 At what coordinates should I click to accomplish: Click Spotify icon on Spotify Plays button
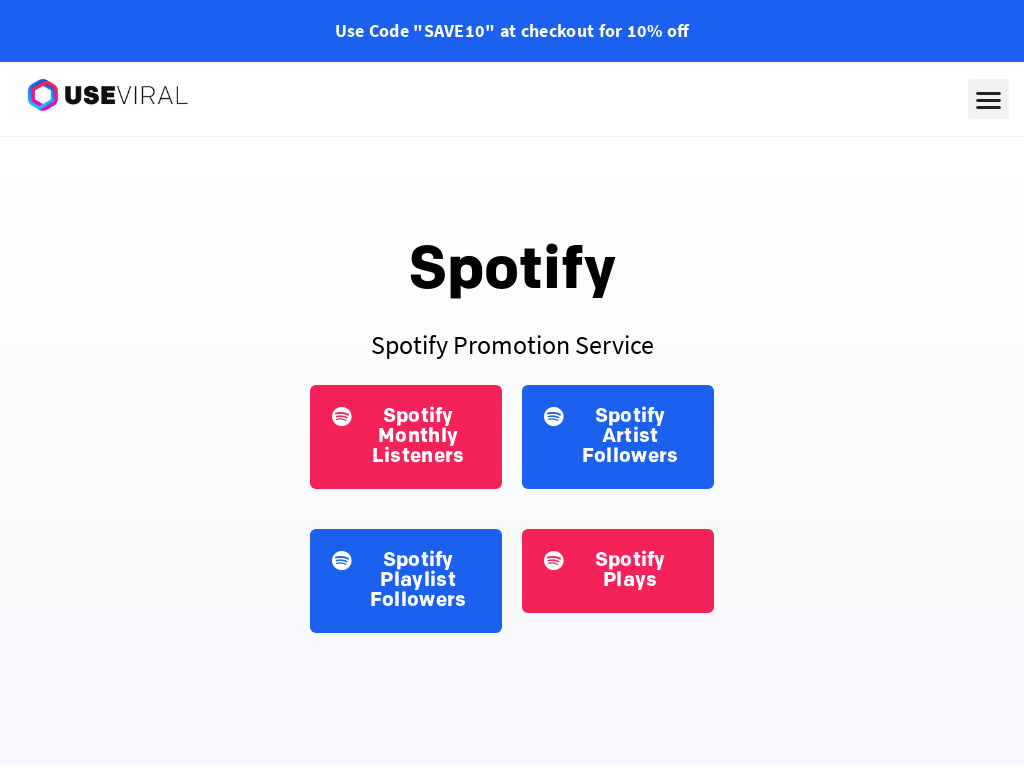click(x=554, y=560)
